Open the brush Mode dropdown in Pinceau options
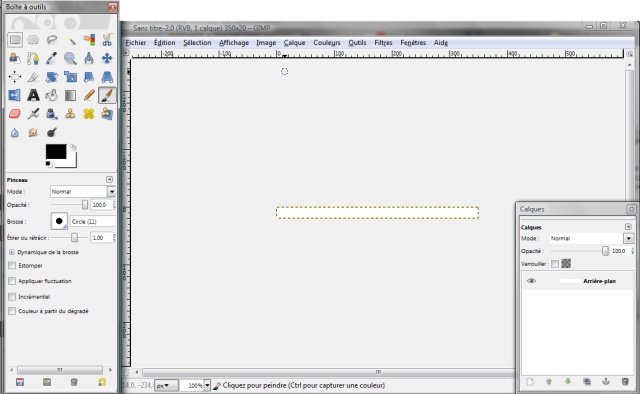Screen dimensions: 640x394 pyautogui.click(x=83, y=191)
